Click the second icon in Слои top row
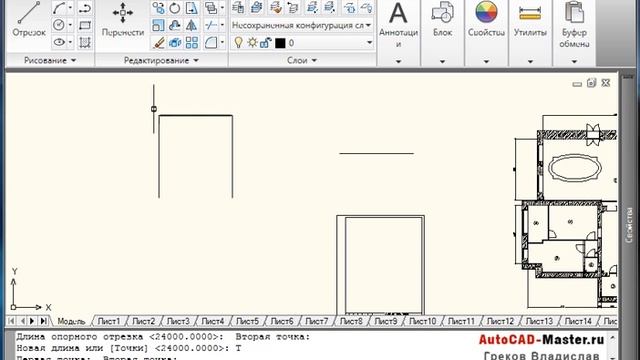The height and width of the screenshot is (360, 640). 257,7
